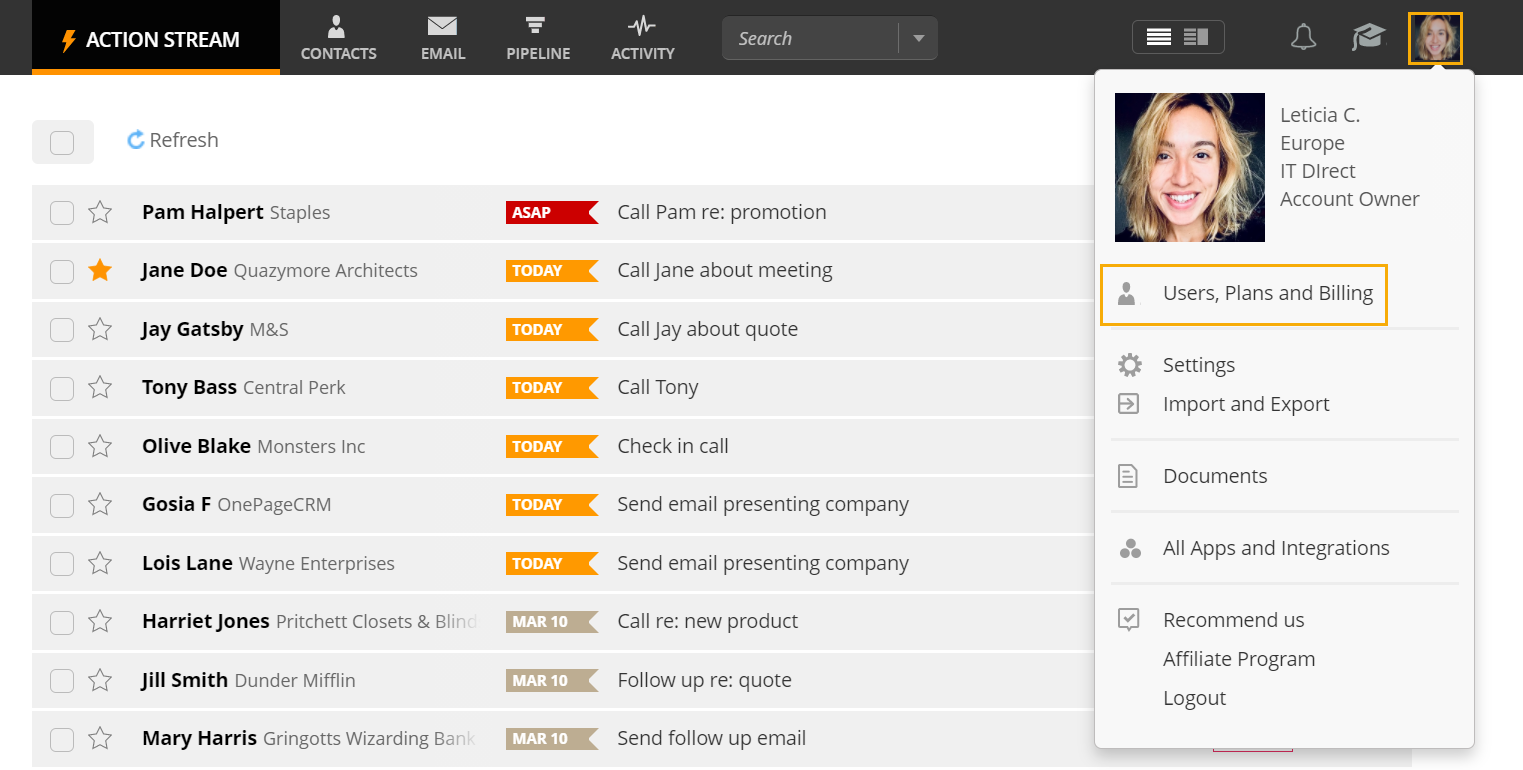1523x770 pixels.
Task: Toggle the select-all checkbox above the list
Action: click(x=62, y=142)
